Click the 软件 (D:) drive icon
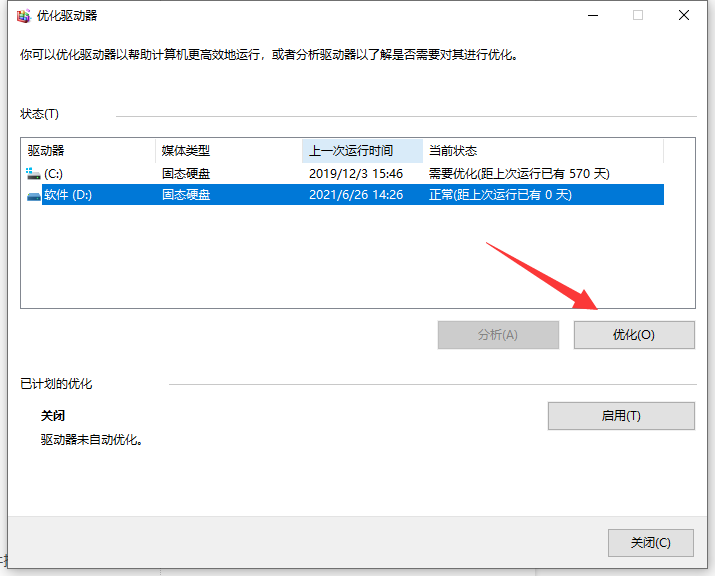Image resolution: width=715 pixels, height=576 pixels. [34, 195]
